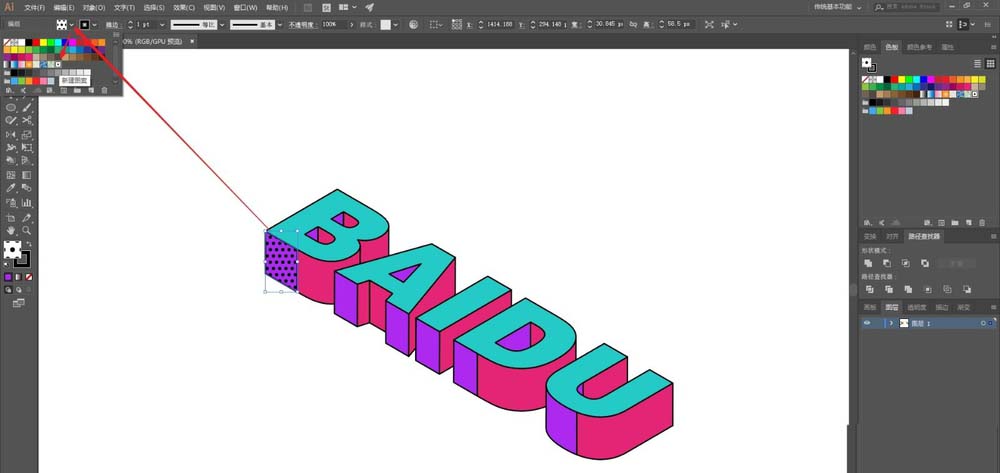This screenshot has height=473, width=1000.
Task: Activate the Column Graph tool
Action: coord(27,203)
